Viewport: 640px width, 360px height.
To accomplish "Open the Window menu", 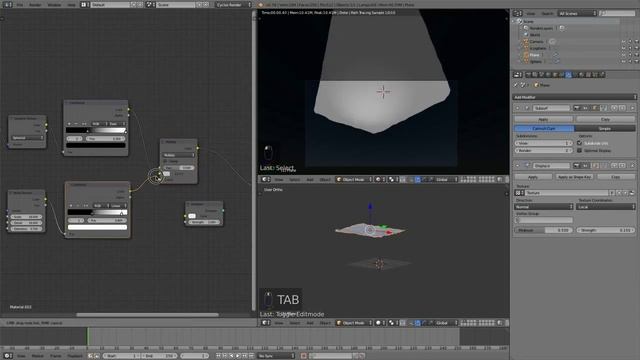I will tap(54, 5).
